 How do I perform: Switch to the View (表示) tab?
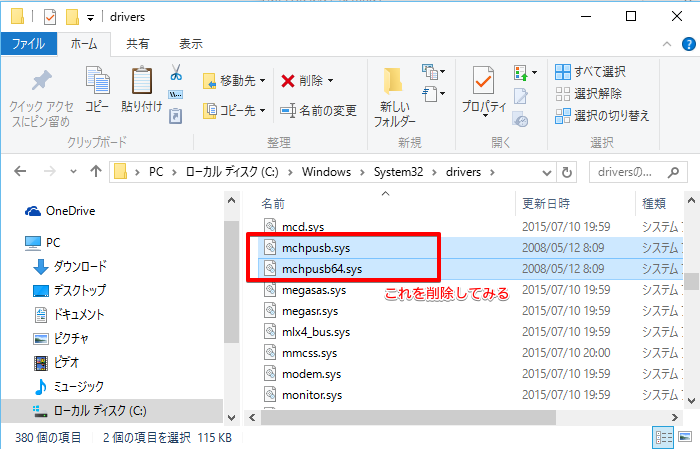pyautogui.click(x=191, y=44)
